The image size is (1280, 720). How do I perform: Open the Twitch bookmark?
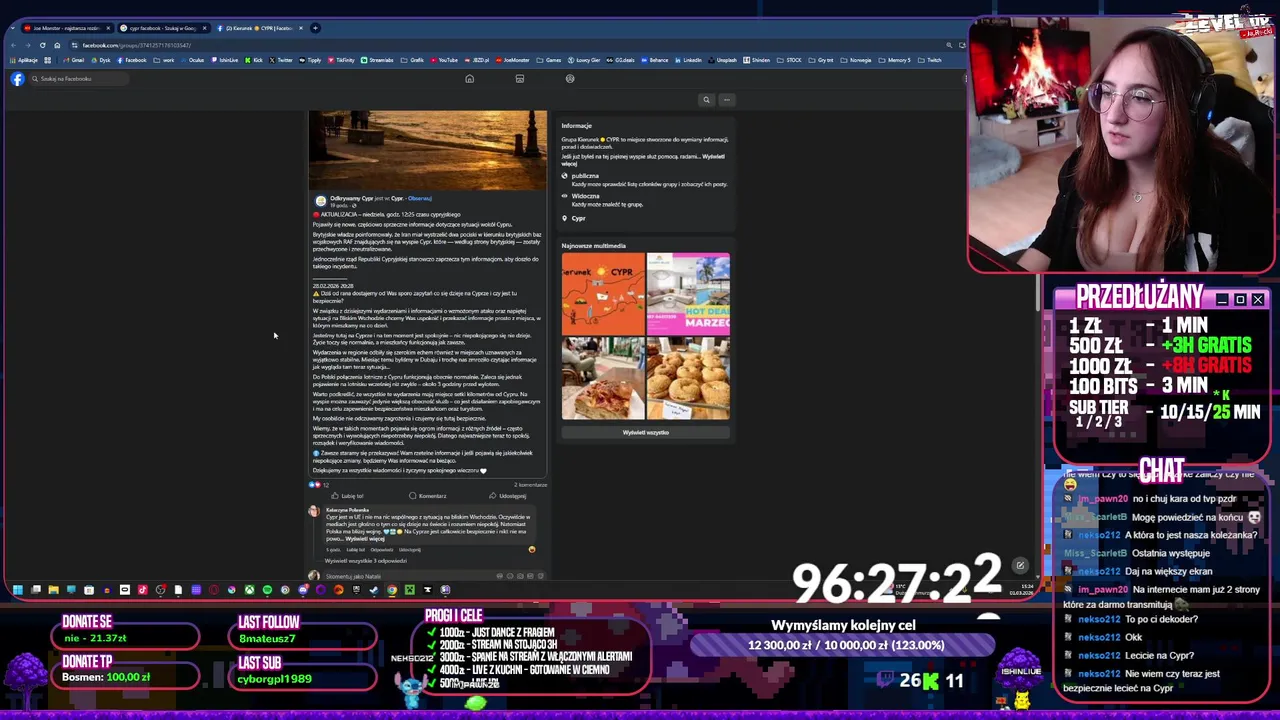tap(929, 60)
